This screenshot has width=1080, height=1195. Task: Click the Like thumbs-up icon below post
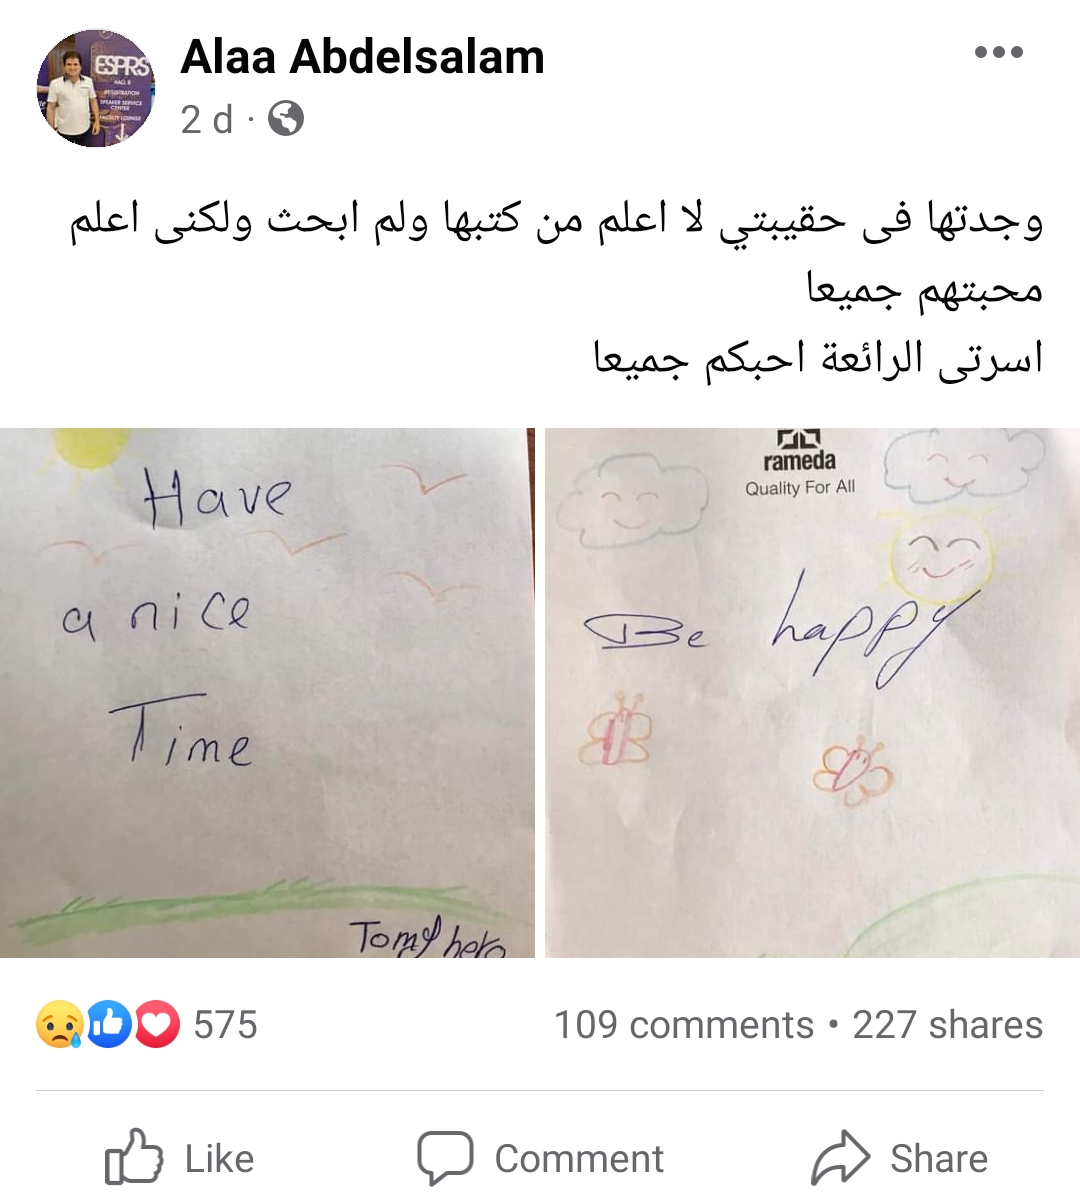(x=134, y=1158)
